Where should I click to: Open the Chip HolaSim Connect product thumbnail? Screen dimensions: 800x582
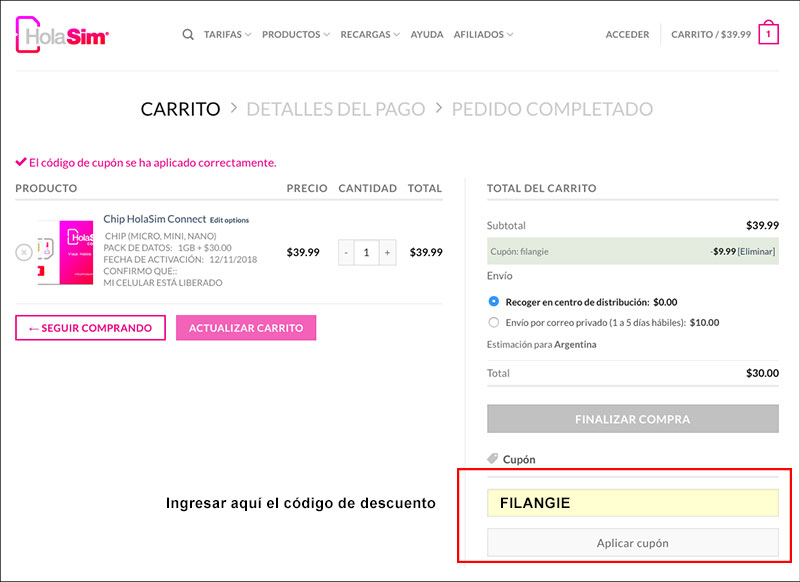(x=65, y=252)
